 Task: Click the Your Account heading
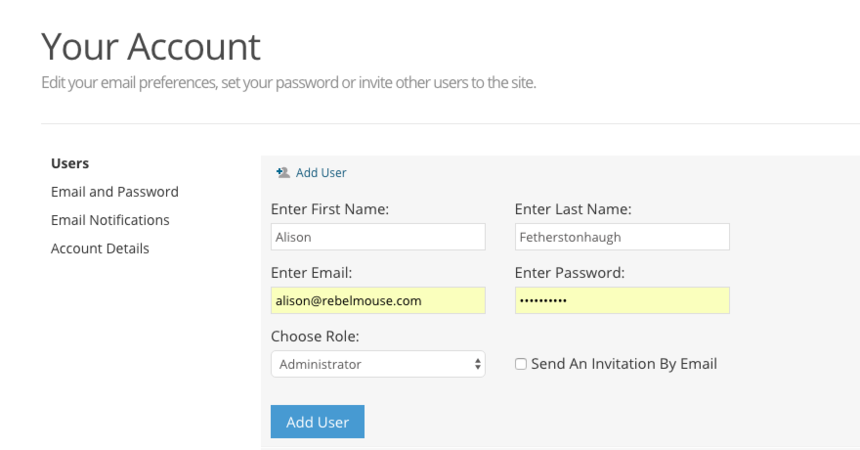(151, 46)
